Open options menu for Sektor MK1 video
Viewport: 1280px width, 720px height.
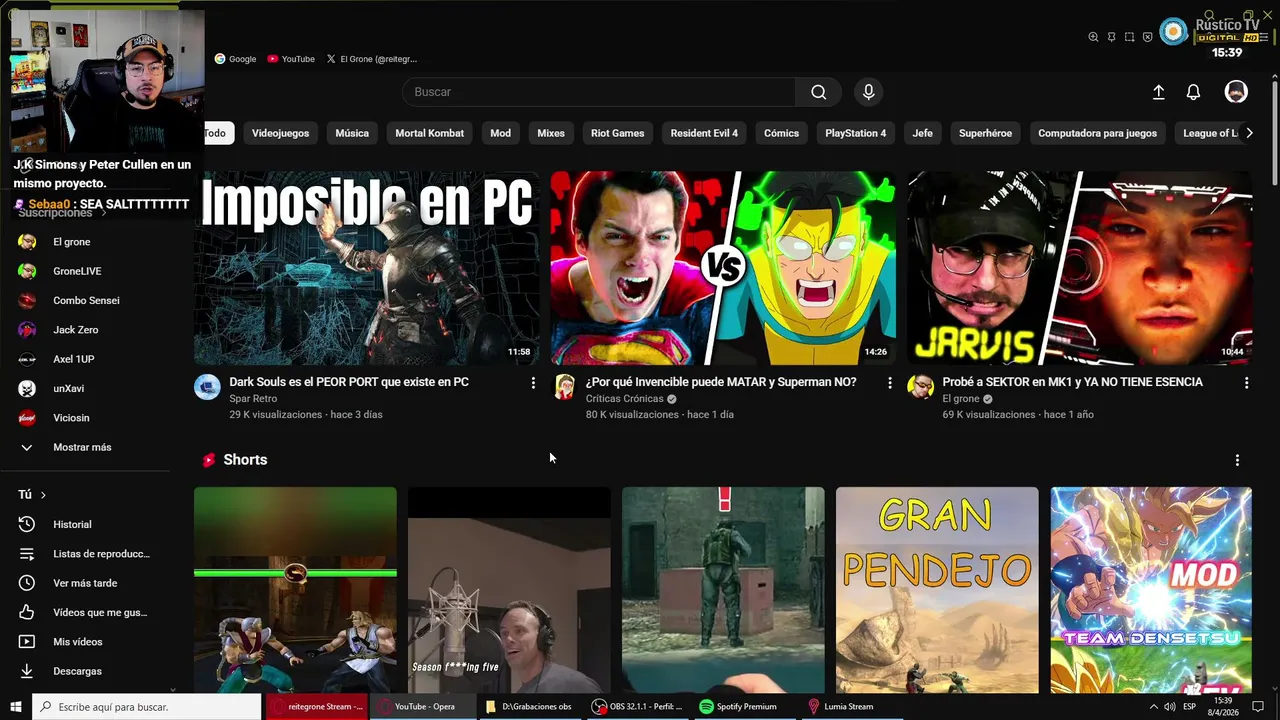click(x=1246, y=383)
